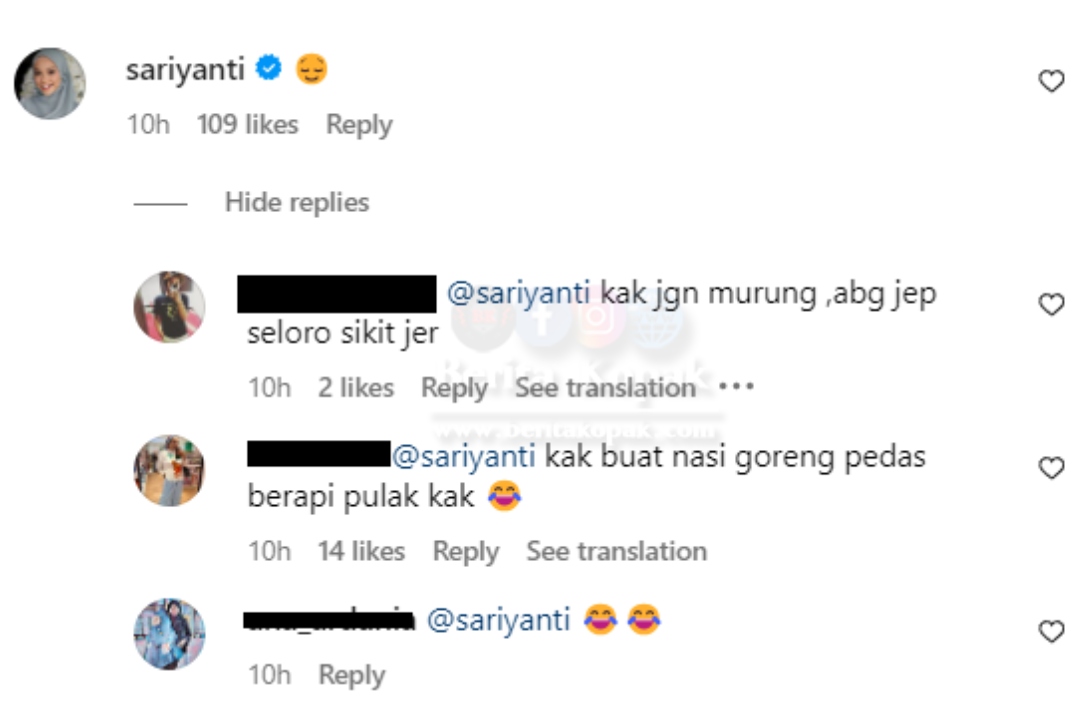Open sariyanti's profile picture

click(x=50, y=83)
